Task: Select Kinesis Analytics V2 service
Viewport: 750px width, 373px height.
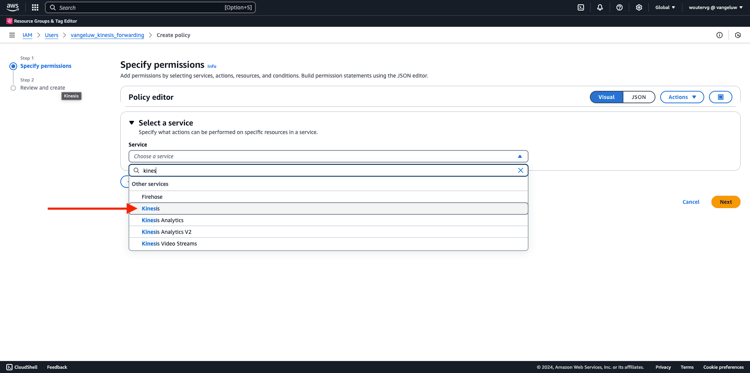Action: pos(328,232)
